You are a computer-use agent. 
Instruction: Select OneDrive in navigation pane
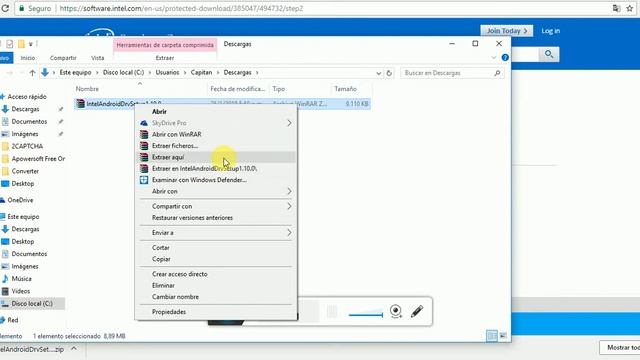tap(20, 200)
